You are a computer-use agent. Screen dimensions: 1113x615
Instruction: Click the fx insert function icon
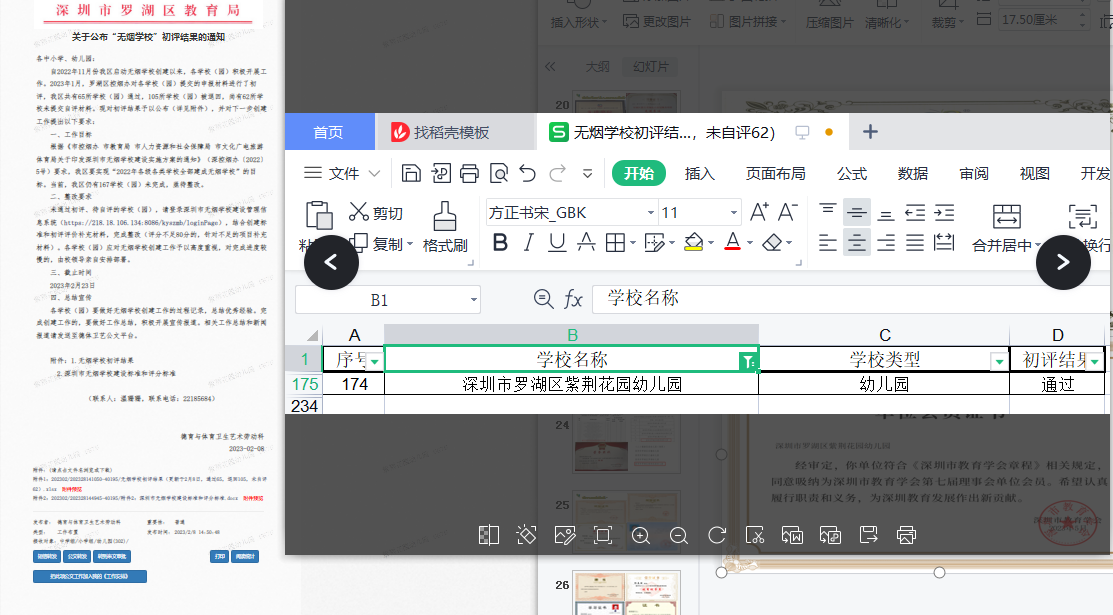click(x=573, y=299)
